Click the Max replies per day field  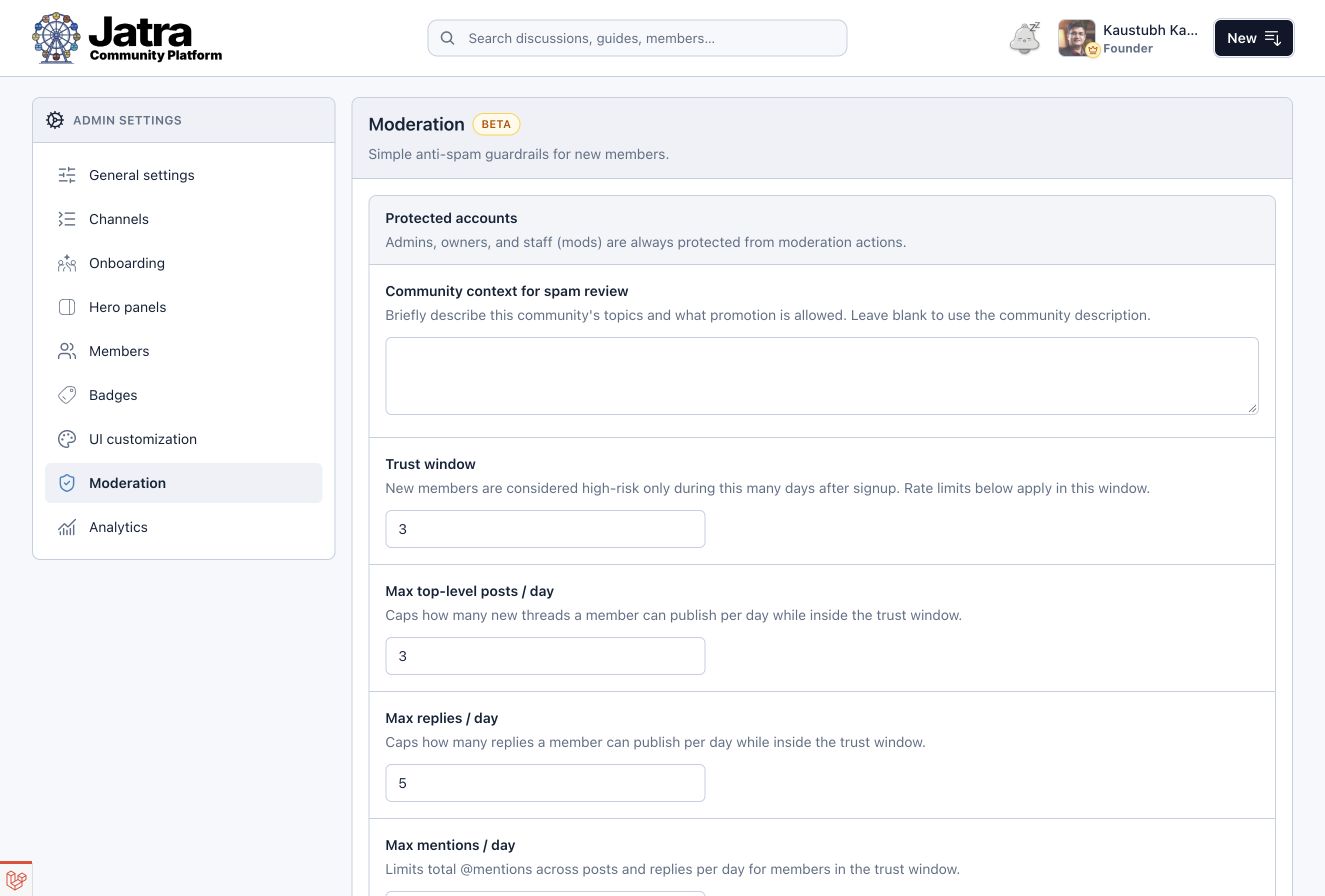pyautogui.click(x=545, y=783)
